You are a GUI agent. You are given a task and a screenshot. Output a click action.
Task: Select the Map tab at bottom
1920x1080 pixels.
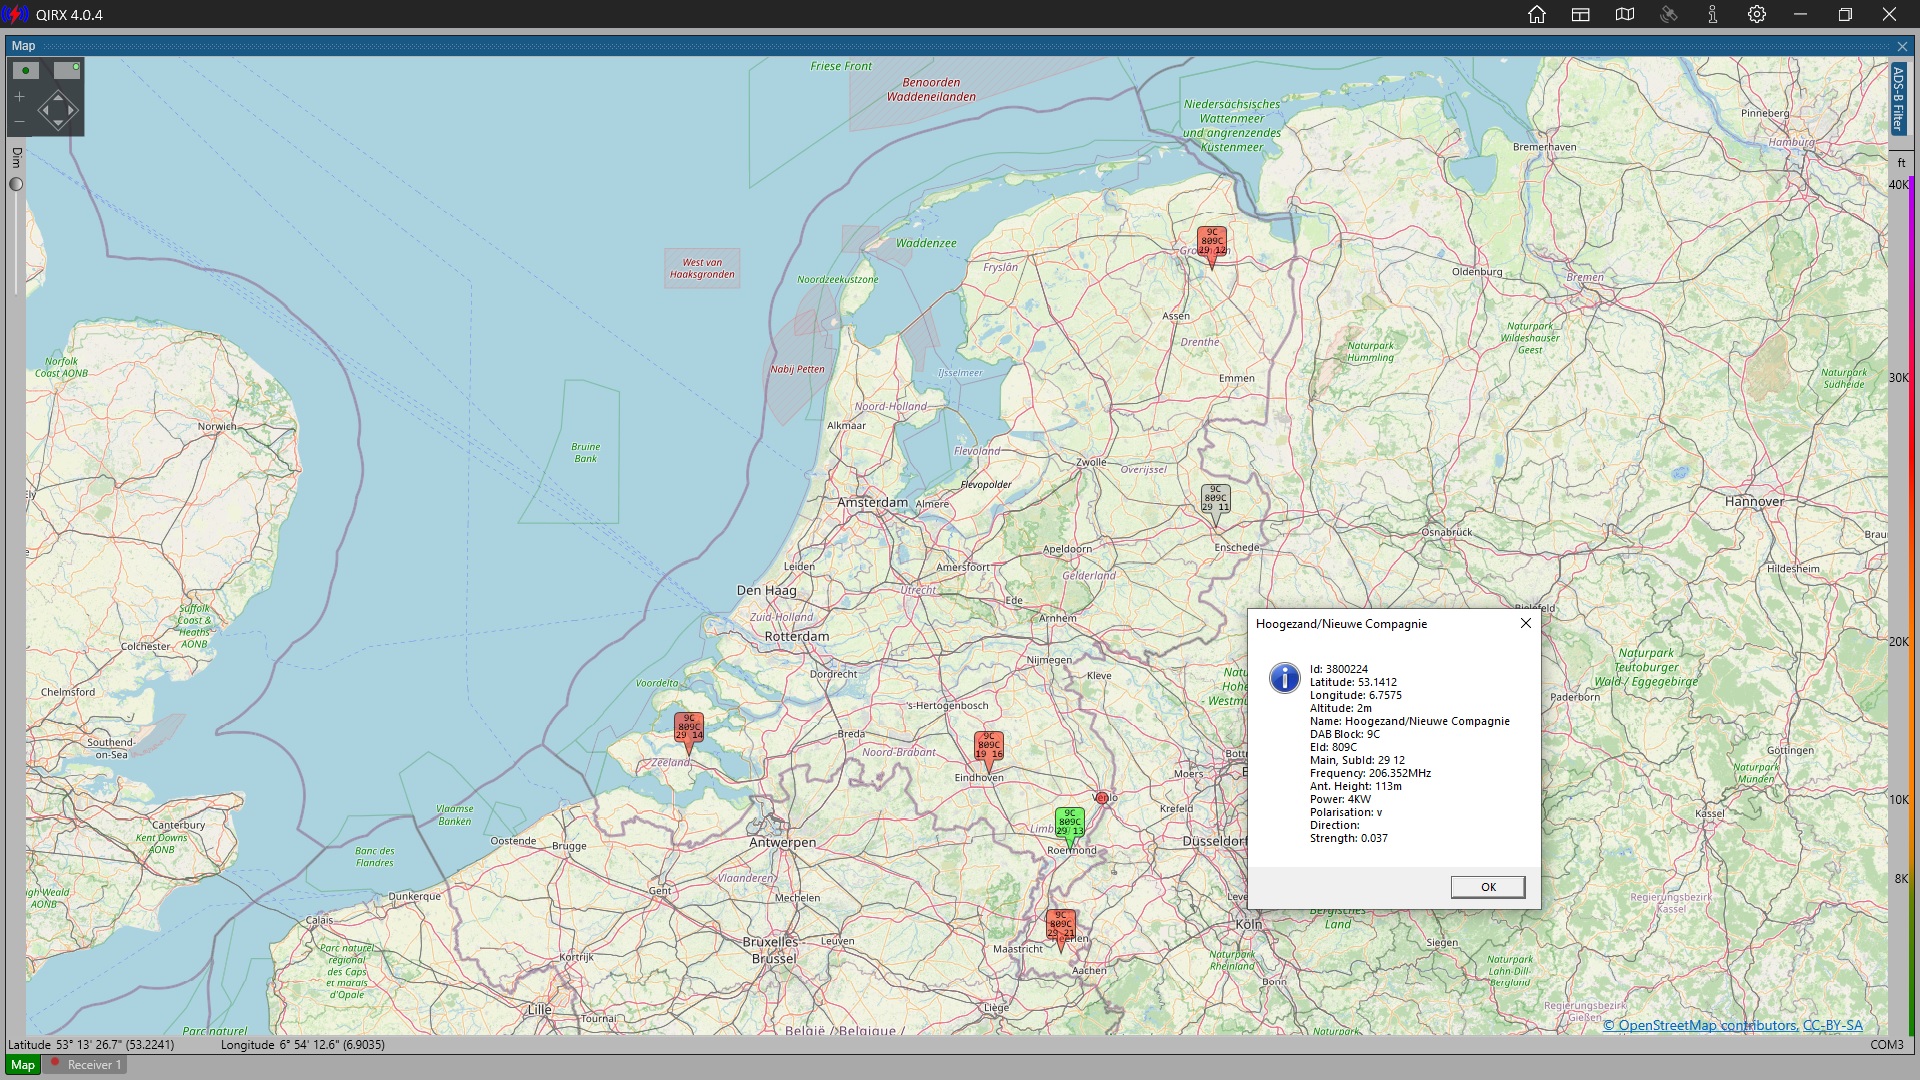[x=22, y=1065]
